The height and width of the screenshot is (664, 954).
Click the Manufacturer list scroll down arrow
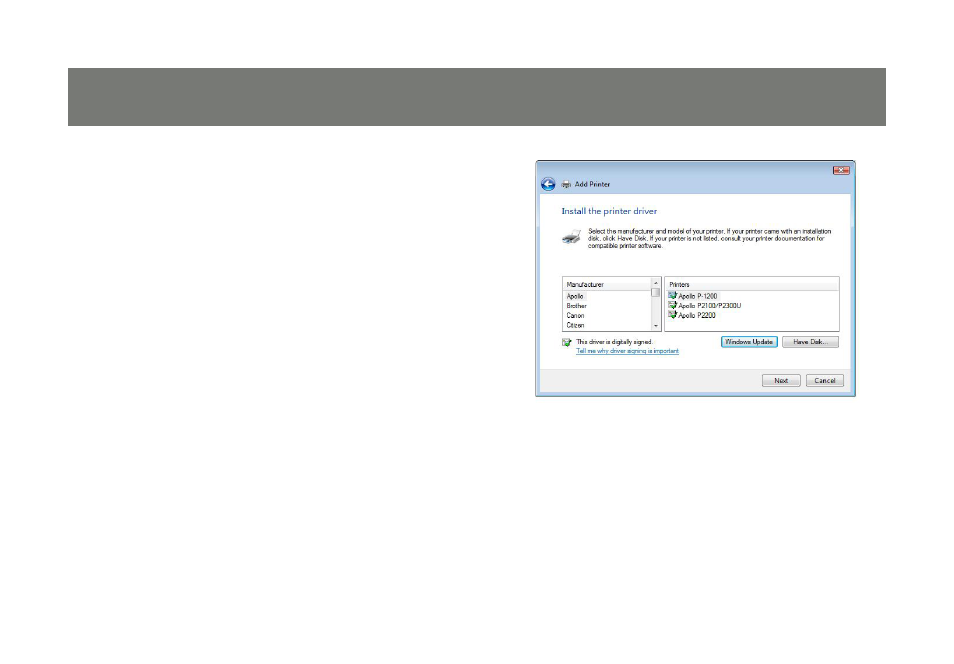[x=655, y=326]
